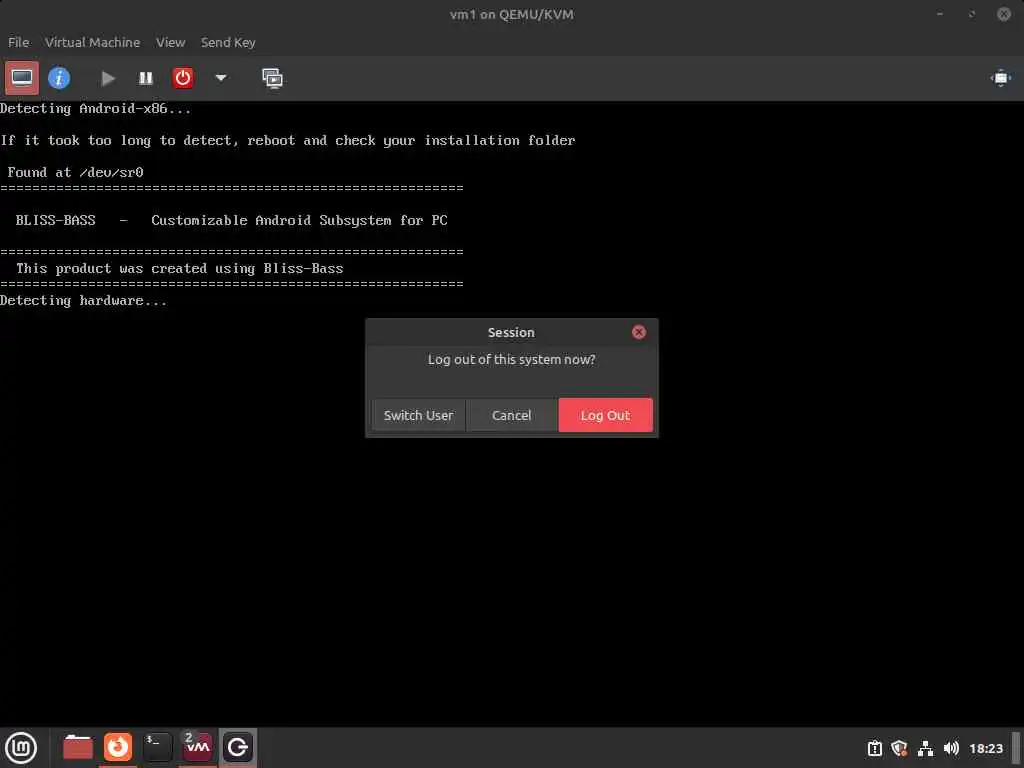Open network connections tray icon
The image size is (1024, 768).
925,748
